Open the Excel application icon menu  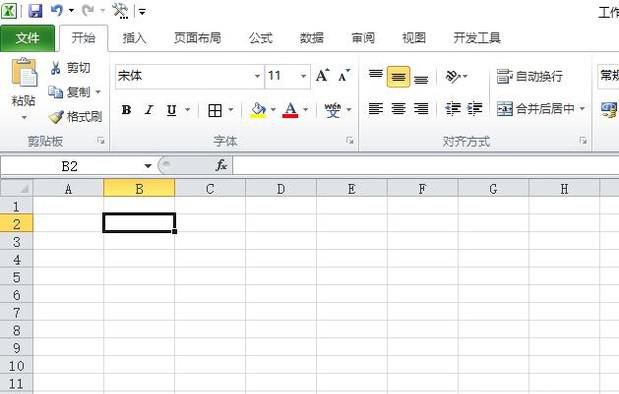[9, 11]
